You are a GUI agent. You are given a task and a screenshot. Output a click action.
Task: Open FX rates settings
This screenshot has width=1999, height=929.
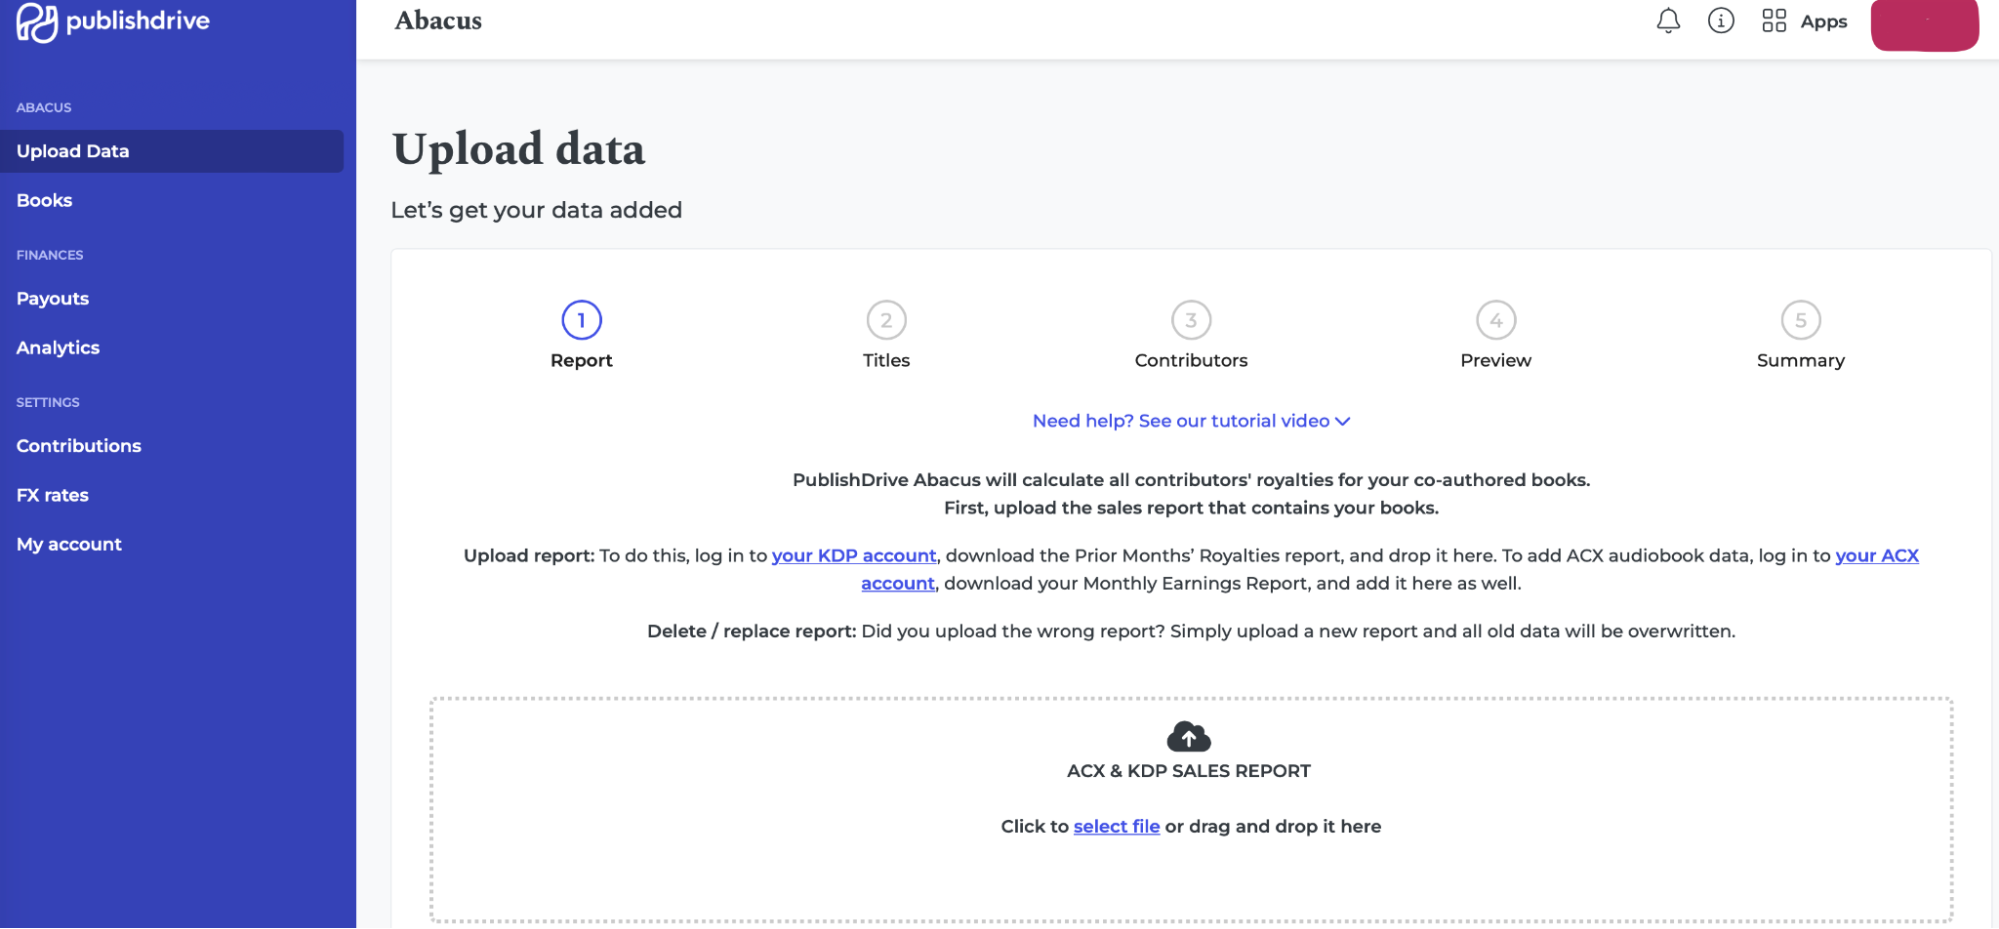[52, 494]
